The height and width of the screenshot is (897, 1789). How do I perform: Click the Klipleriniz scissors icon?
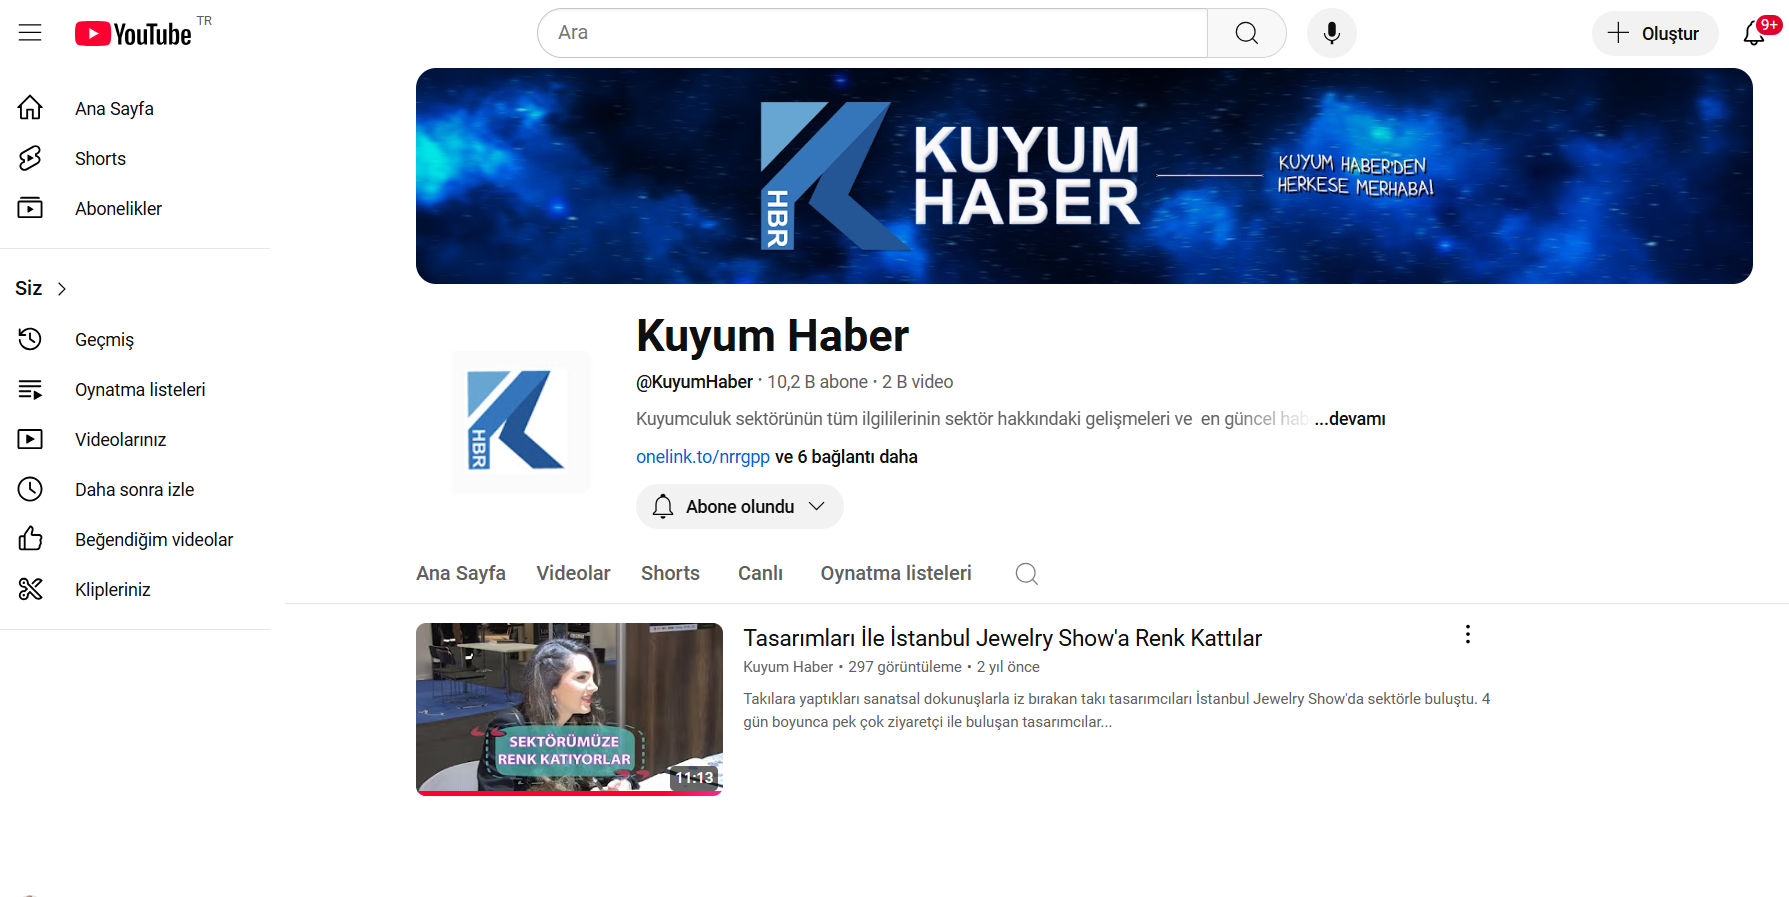point(30,589)
